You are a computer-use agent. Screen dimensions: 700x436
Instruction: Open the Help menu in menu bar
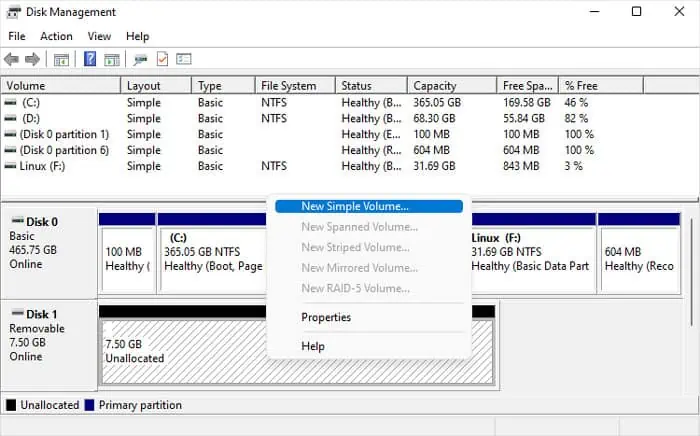coord(138,36)
